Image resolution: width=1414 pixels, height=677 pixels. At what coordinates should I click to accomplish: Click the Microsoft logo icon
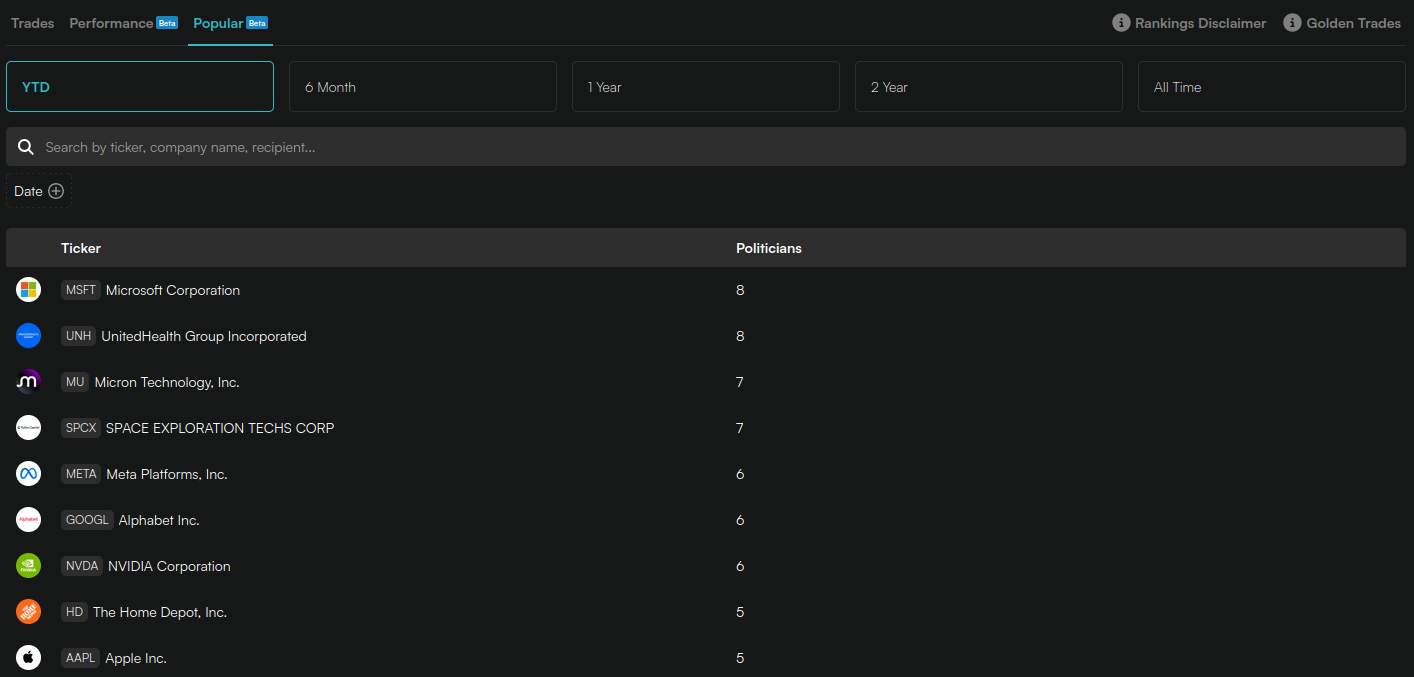tap(29, 290)
